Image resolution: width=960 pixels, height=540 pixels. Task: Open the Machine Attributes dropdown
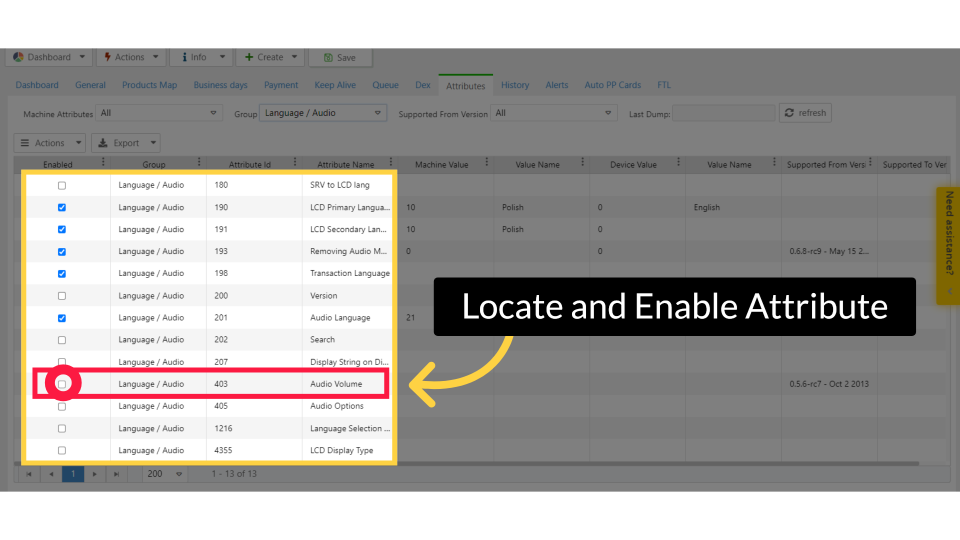[x=213, y=113]
